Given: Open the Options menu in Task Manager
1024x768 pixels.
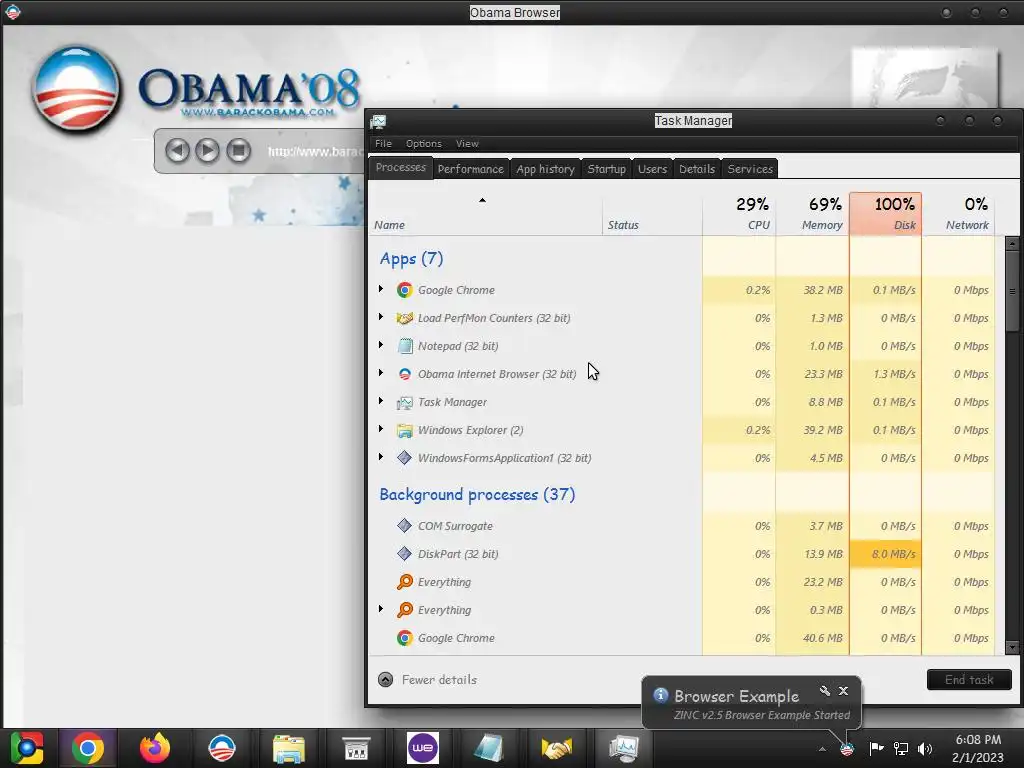Looking at the screenshot, I should (424, 144).
